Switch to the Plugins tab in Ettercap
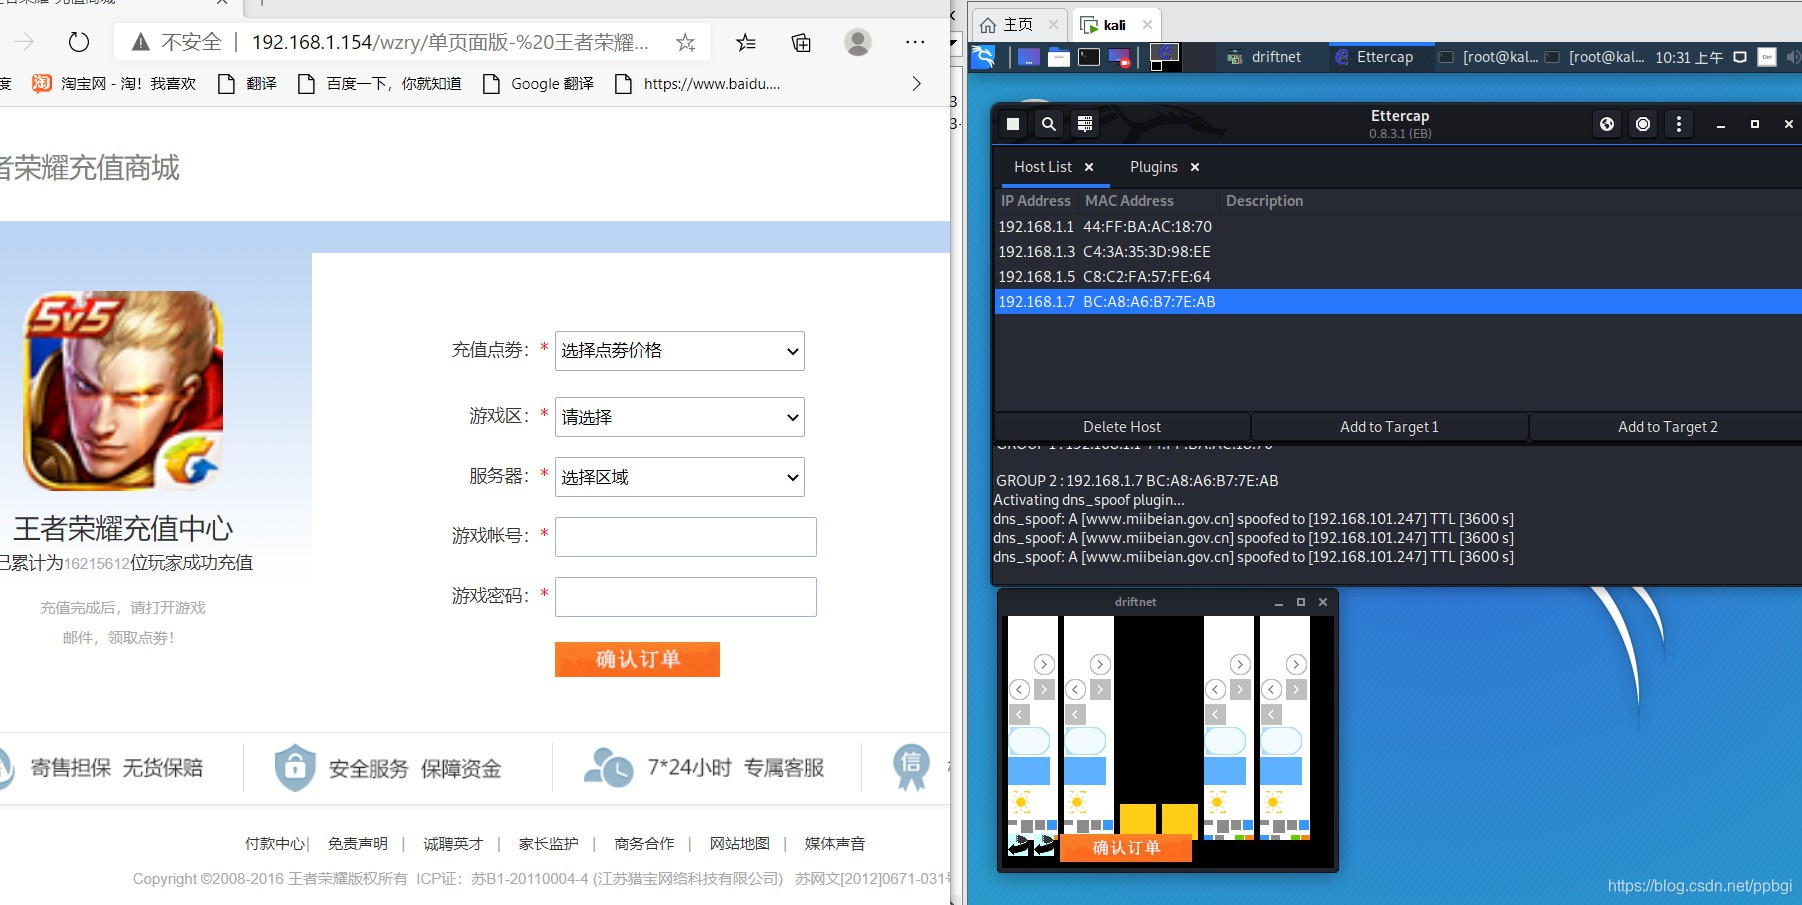The height and width of the screenshot is (905, 1802). point(1152,167)
